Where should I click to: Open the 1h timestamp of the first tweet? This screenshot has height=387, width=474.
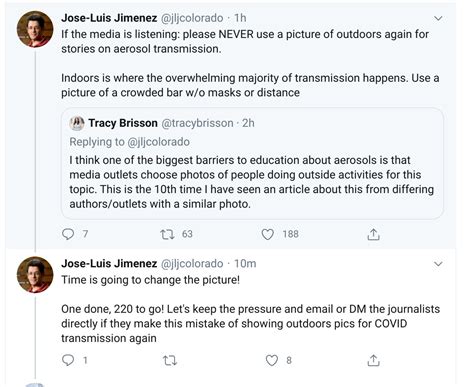coord(240,18)
